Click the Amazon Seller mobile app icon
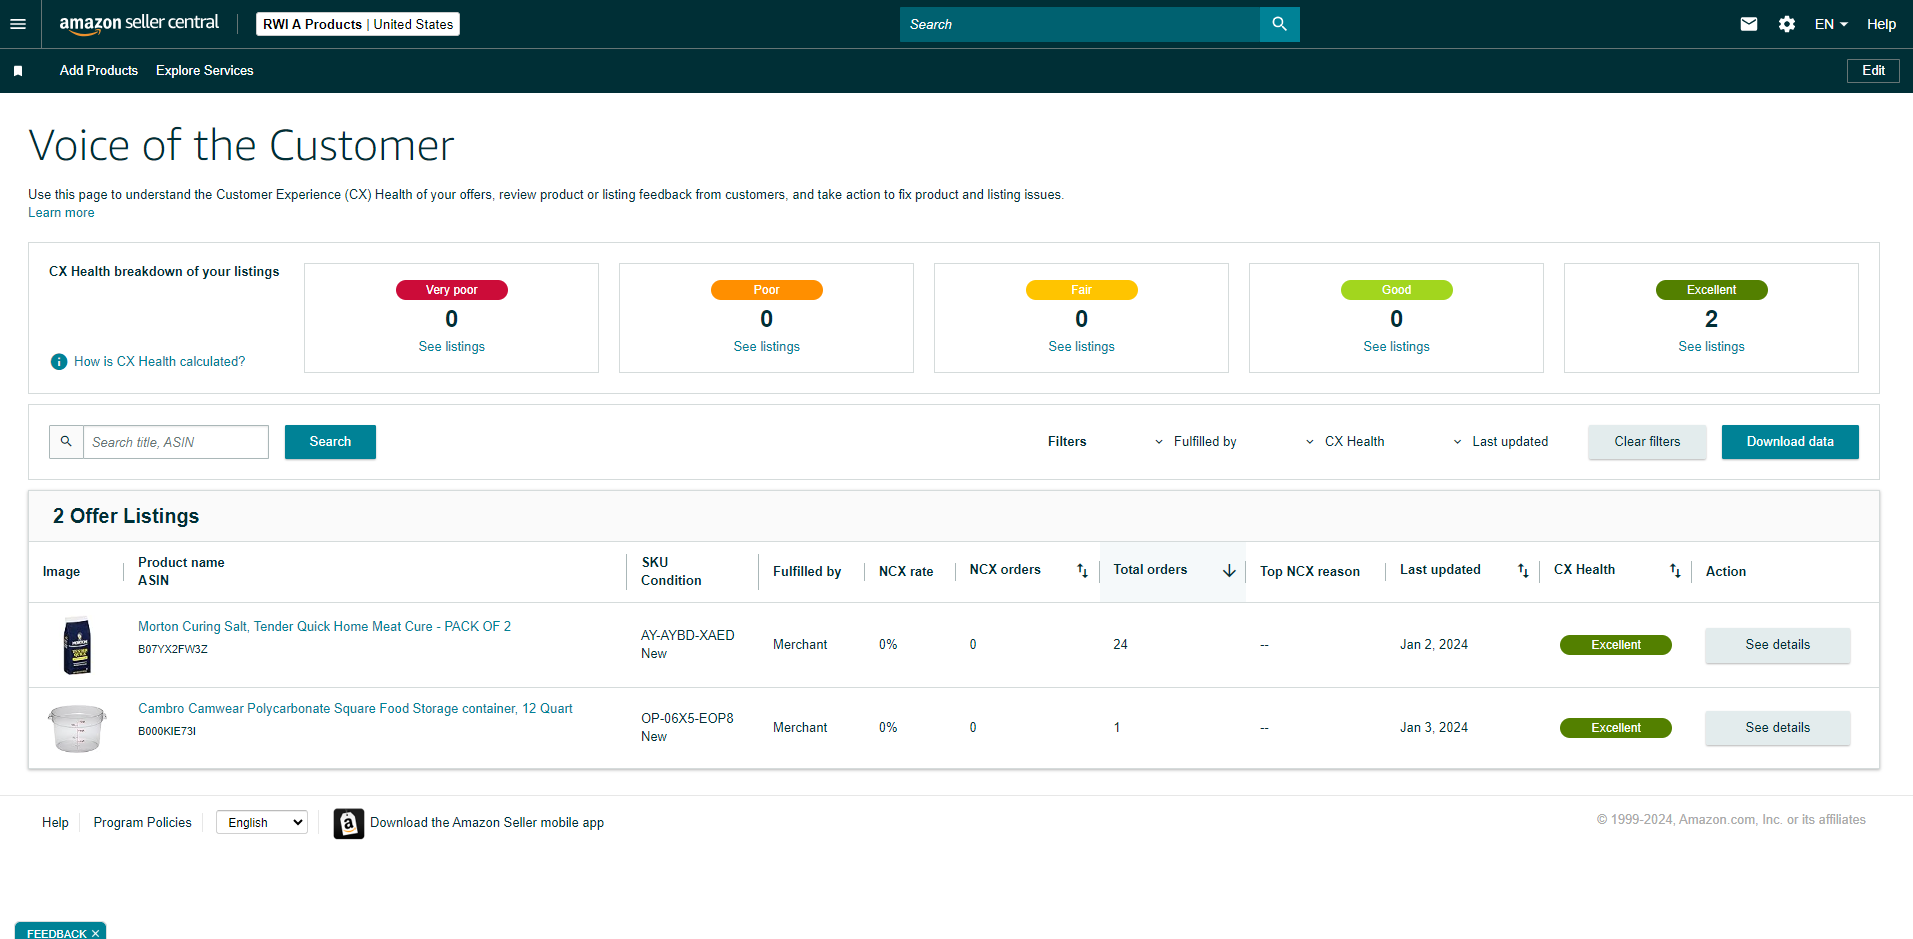The height and width of the screenshot is (939, 1913). (x=349, y=823)
